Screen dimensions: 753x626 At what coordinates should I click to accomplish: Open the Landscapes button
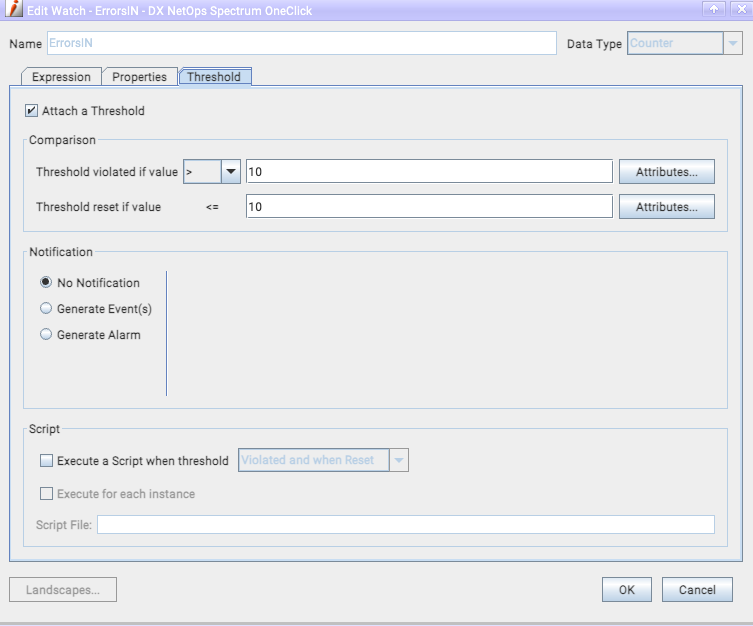pos(63,590)
